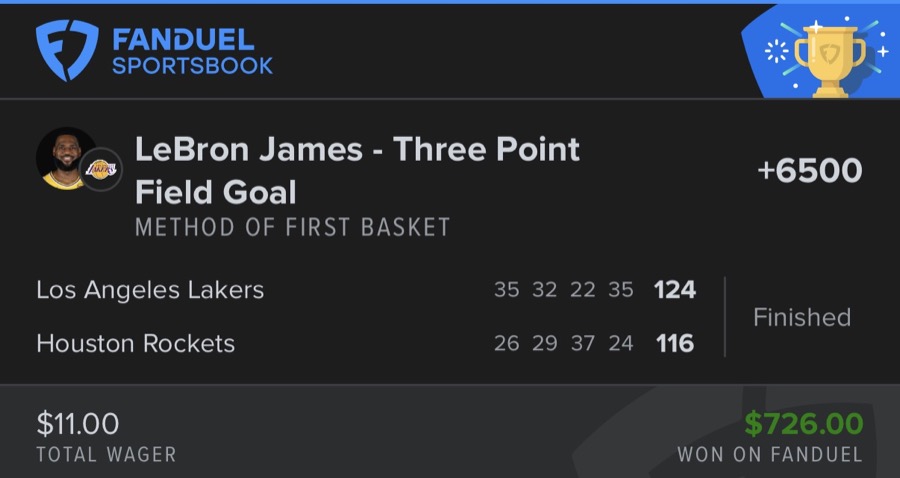Tap the +6500 odds value
900x478 pixels.
[x=809, y=170]
